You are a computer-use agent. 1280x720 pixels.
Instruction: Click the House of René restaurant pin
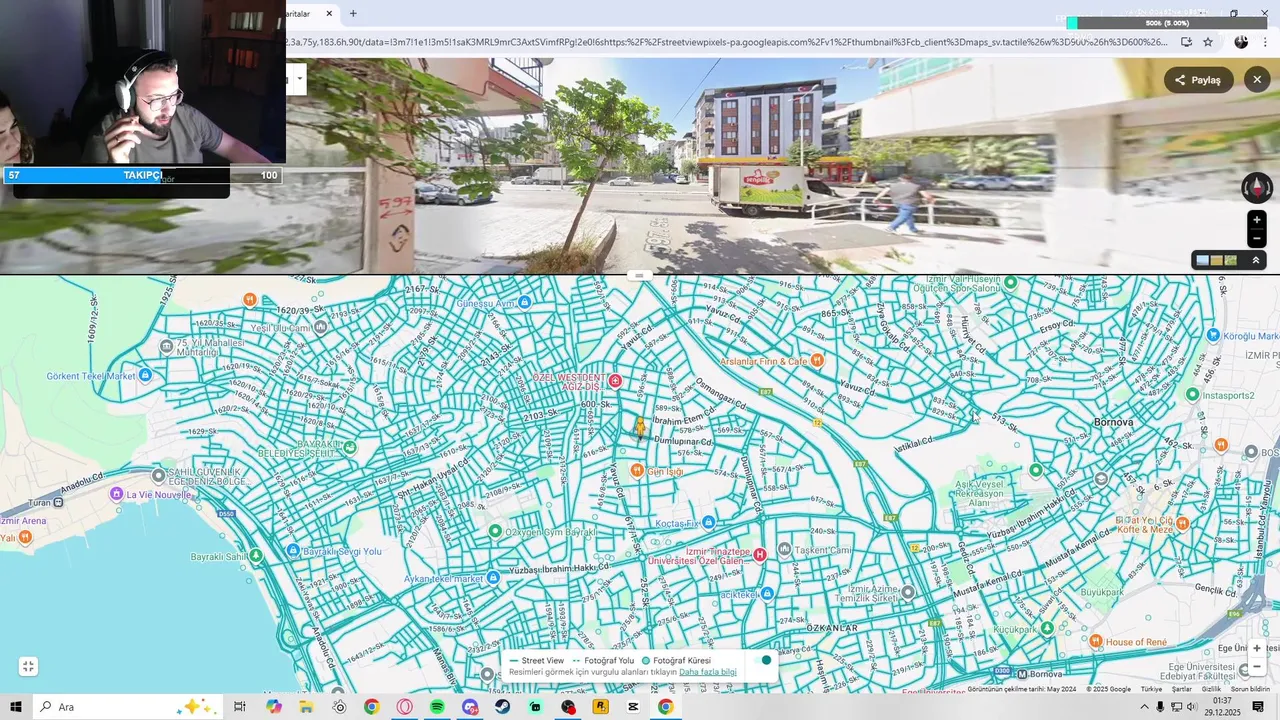[1096, 641]
